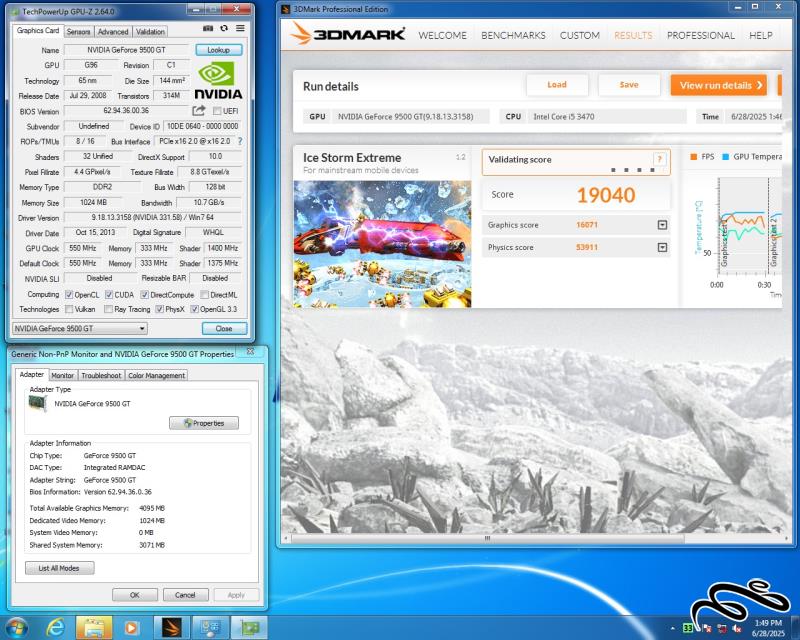800x640 pixels.
Task: Click 3DMark title bar app icon
Action: [x=286, y=9]
